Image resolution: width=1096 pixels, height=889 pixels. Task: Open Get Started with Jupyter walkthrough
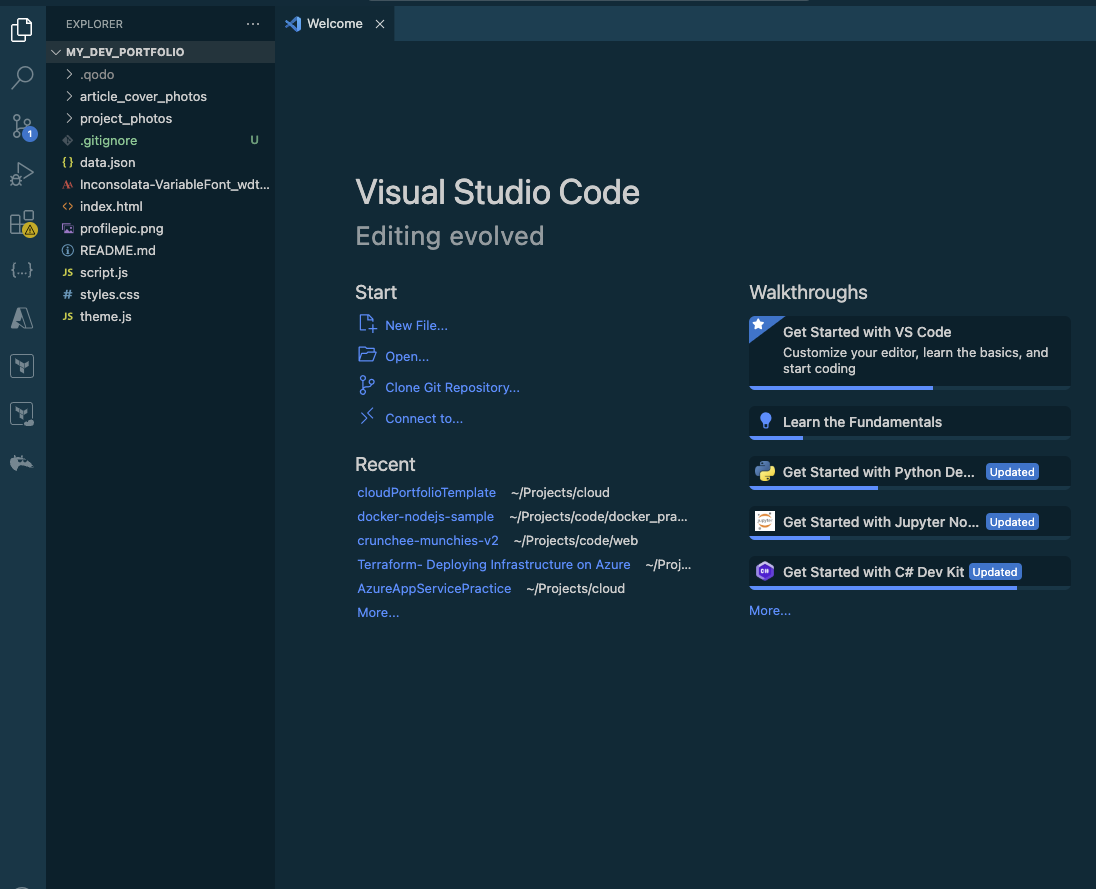(909, 523)
